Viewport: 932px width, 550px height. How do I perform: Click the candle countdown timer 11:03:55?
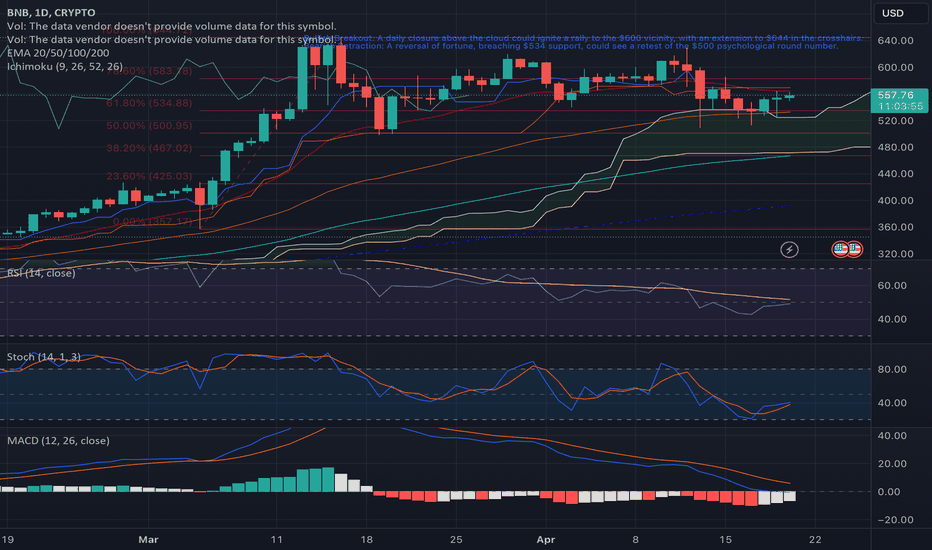900,106
